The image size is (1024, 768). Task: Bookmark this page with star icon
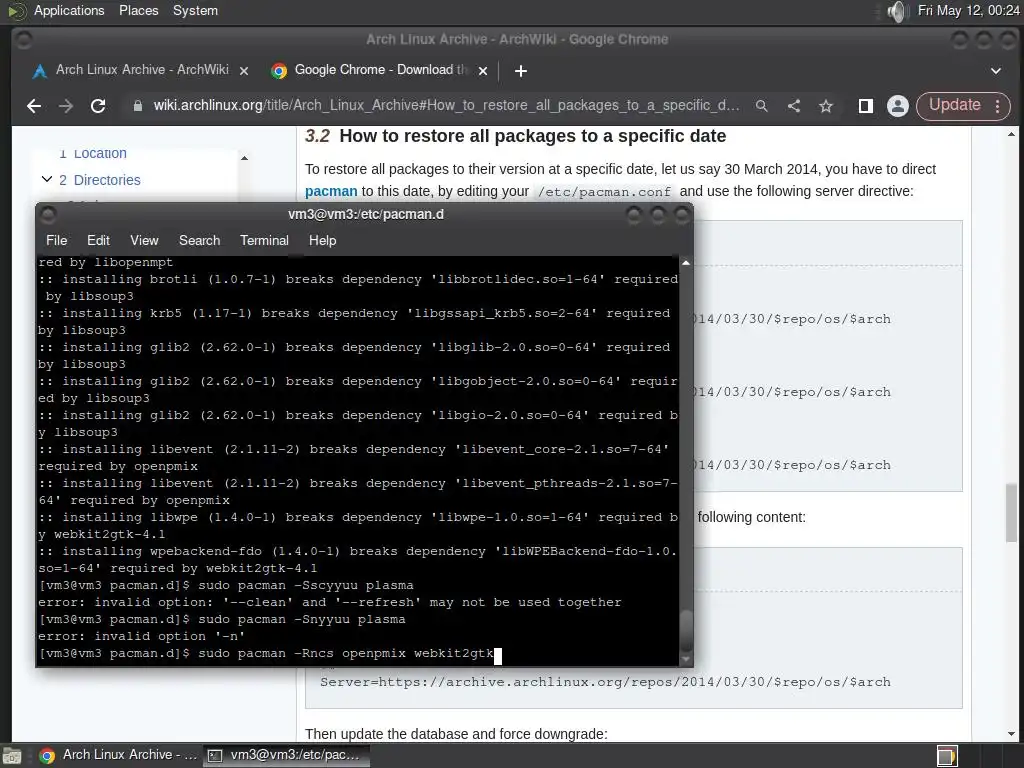(825, 106)
